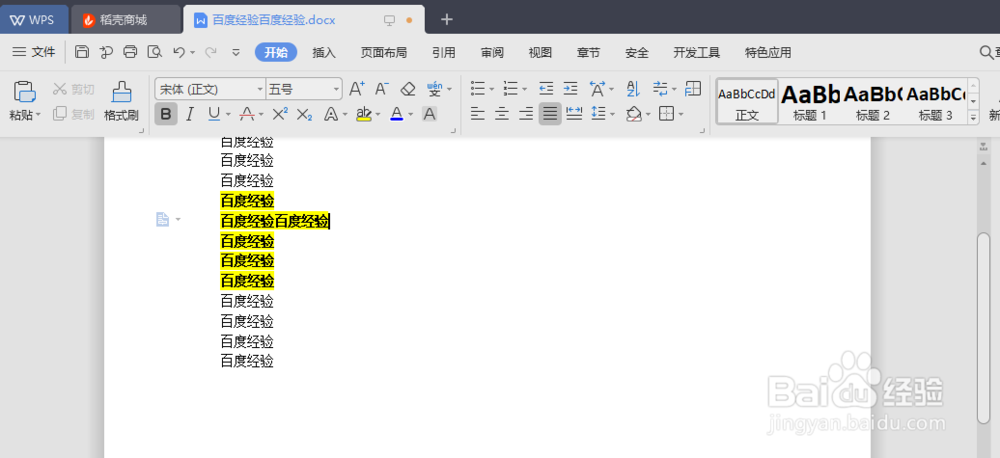Open the 视图 ribbon tab
The height and width of the screenshot is (458, 1000).
(540, 53)
